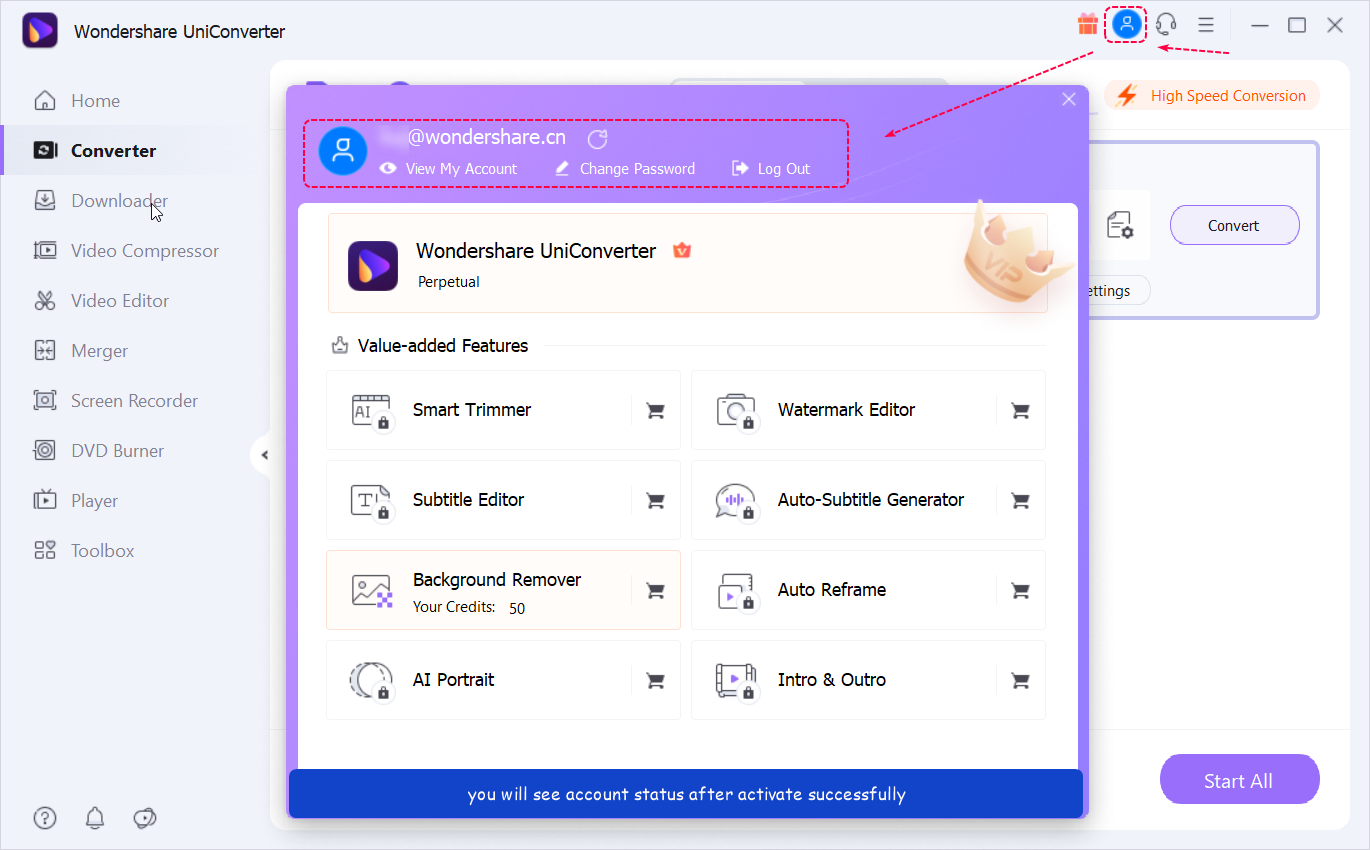Select the AI Portrait feature

503,680
